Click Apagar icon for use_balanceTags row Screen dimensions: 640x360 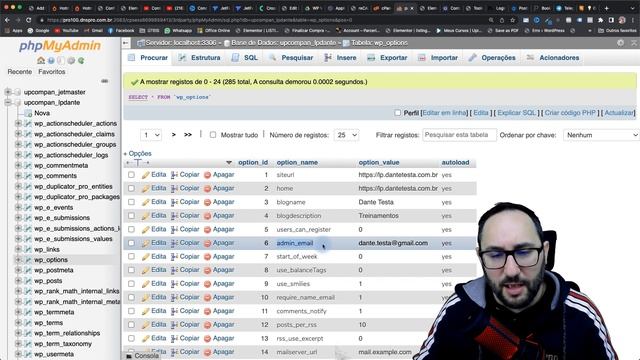[207, 270]
